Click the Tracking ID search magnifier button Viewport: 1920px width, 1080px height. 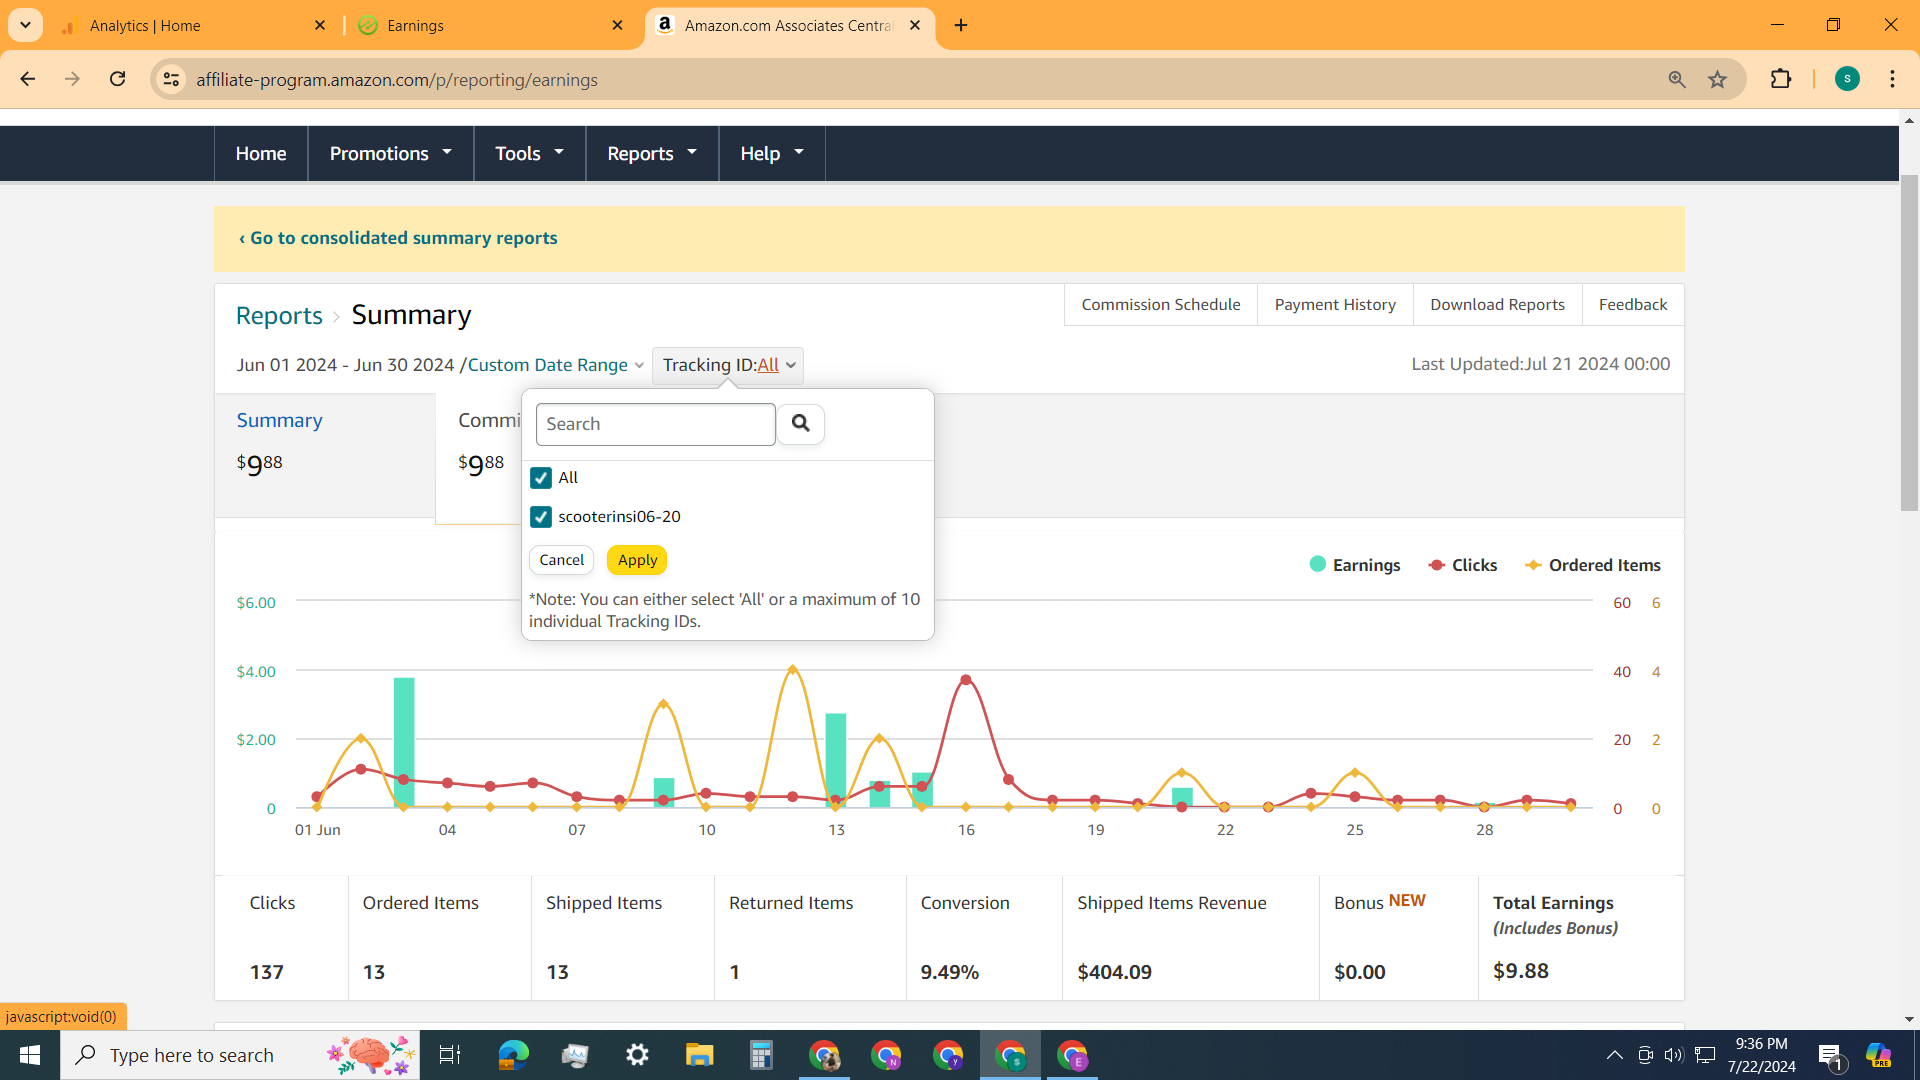(x=800, y=424)
